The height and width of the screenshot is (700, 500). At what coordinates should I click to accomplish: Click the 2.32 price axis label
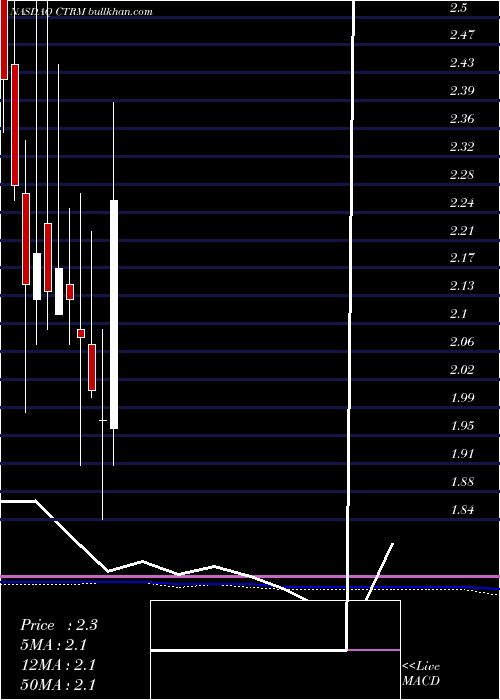pos(462,147)
